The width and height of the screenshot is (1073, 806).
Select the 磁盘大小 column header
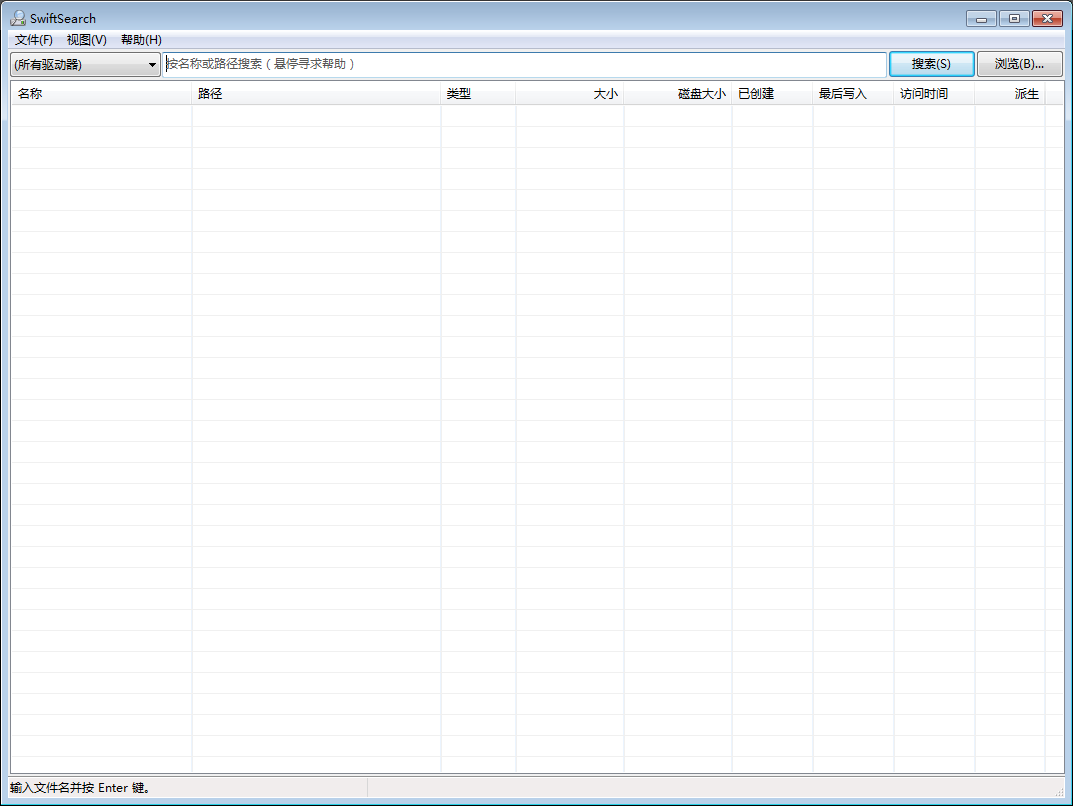click(x=678, y=94)
